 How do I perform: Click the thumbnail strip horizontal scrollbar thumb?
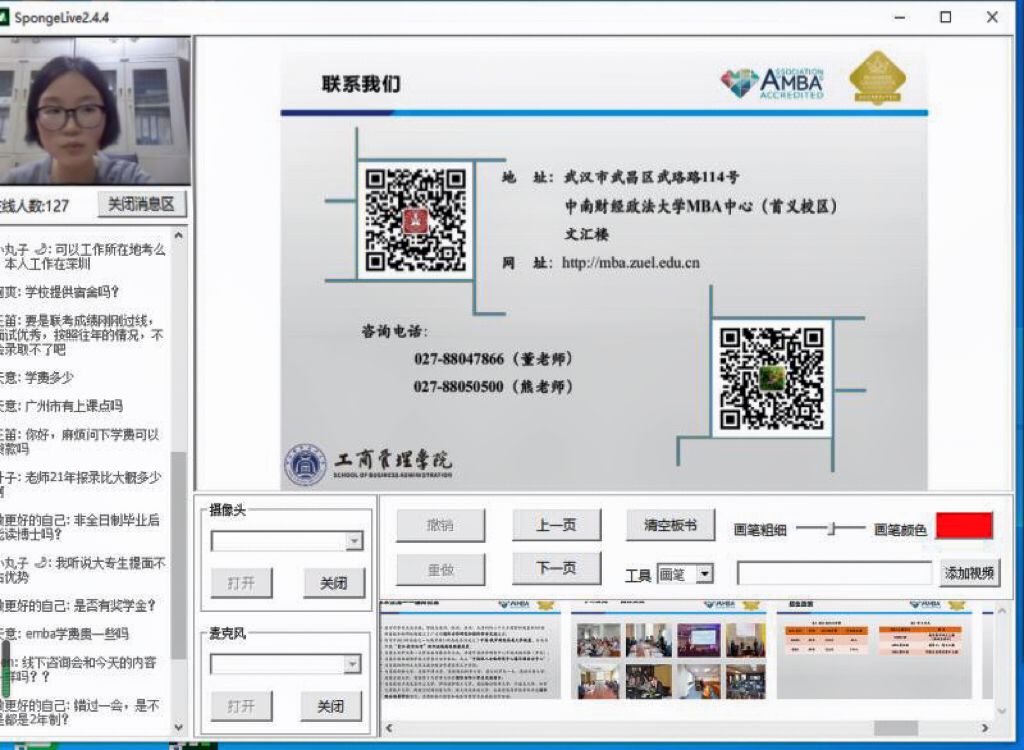(896, 727)
